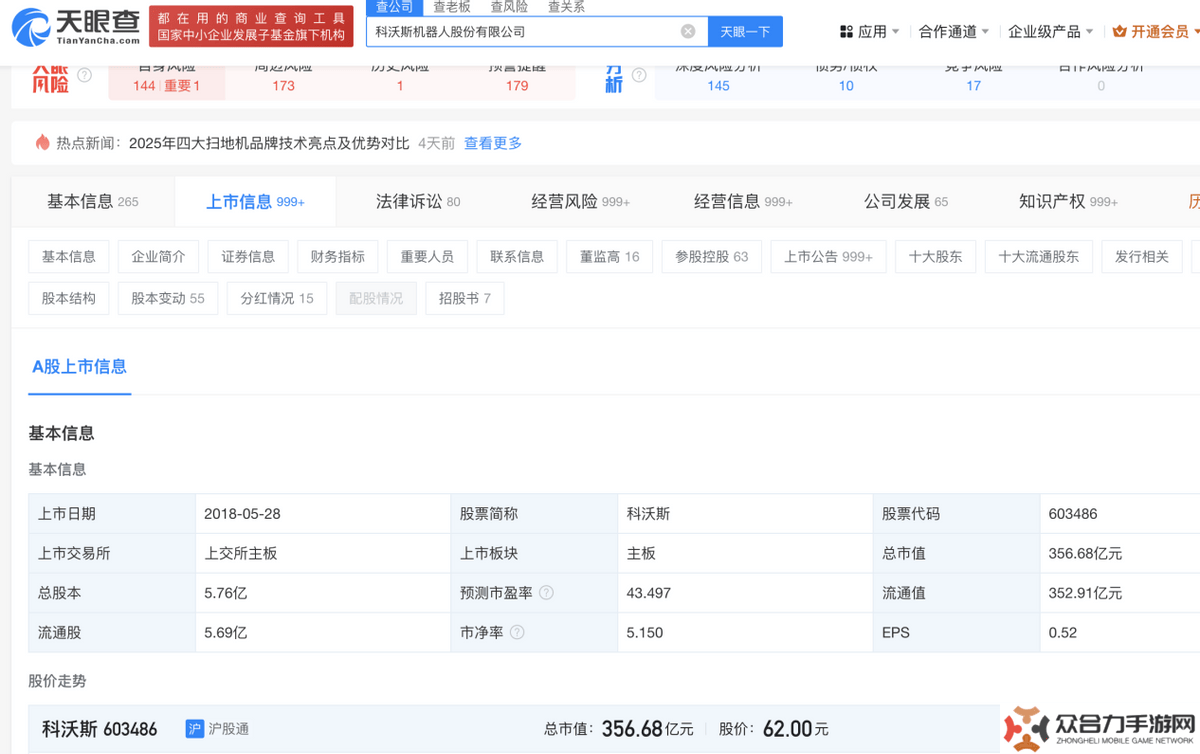This screenshot has height=754, width=1200.
Task: Click the 十大股东 button
Action: (x=935, y=257)
